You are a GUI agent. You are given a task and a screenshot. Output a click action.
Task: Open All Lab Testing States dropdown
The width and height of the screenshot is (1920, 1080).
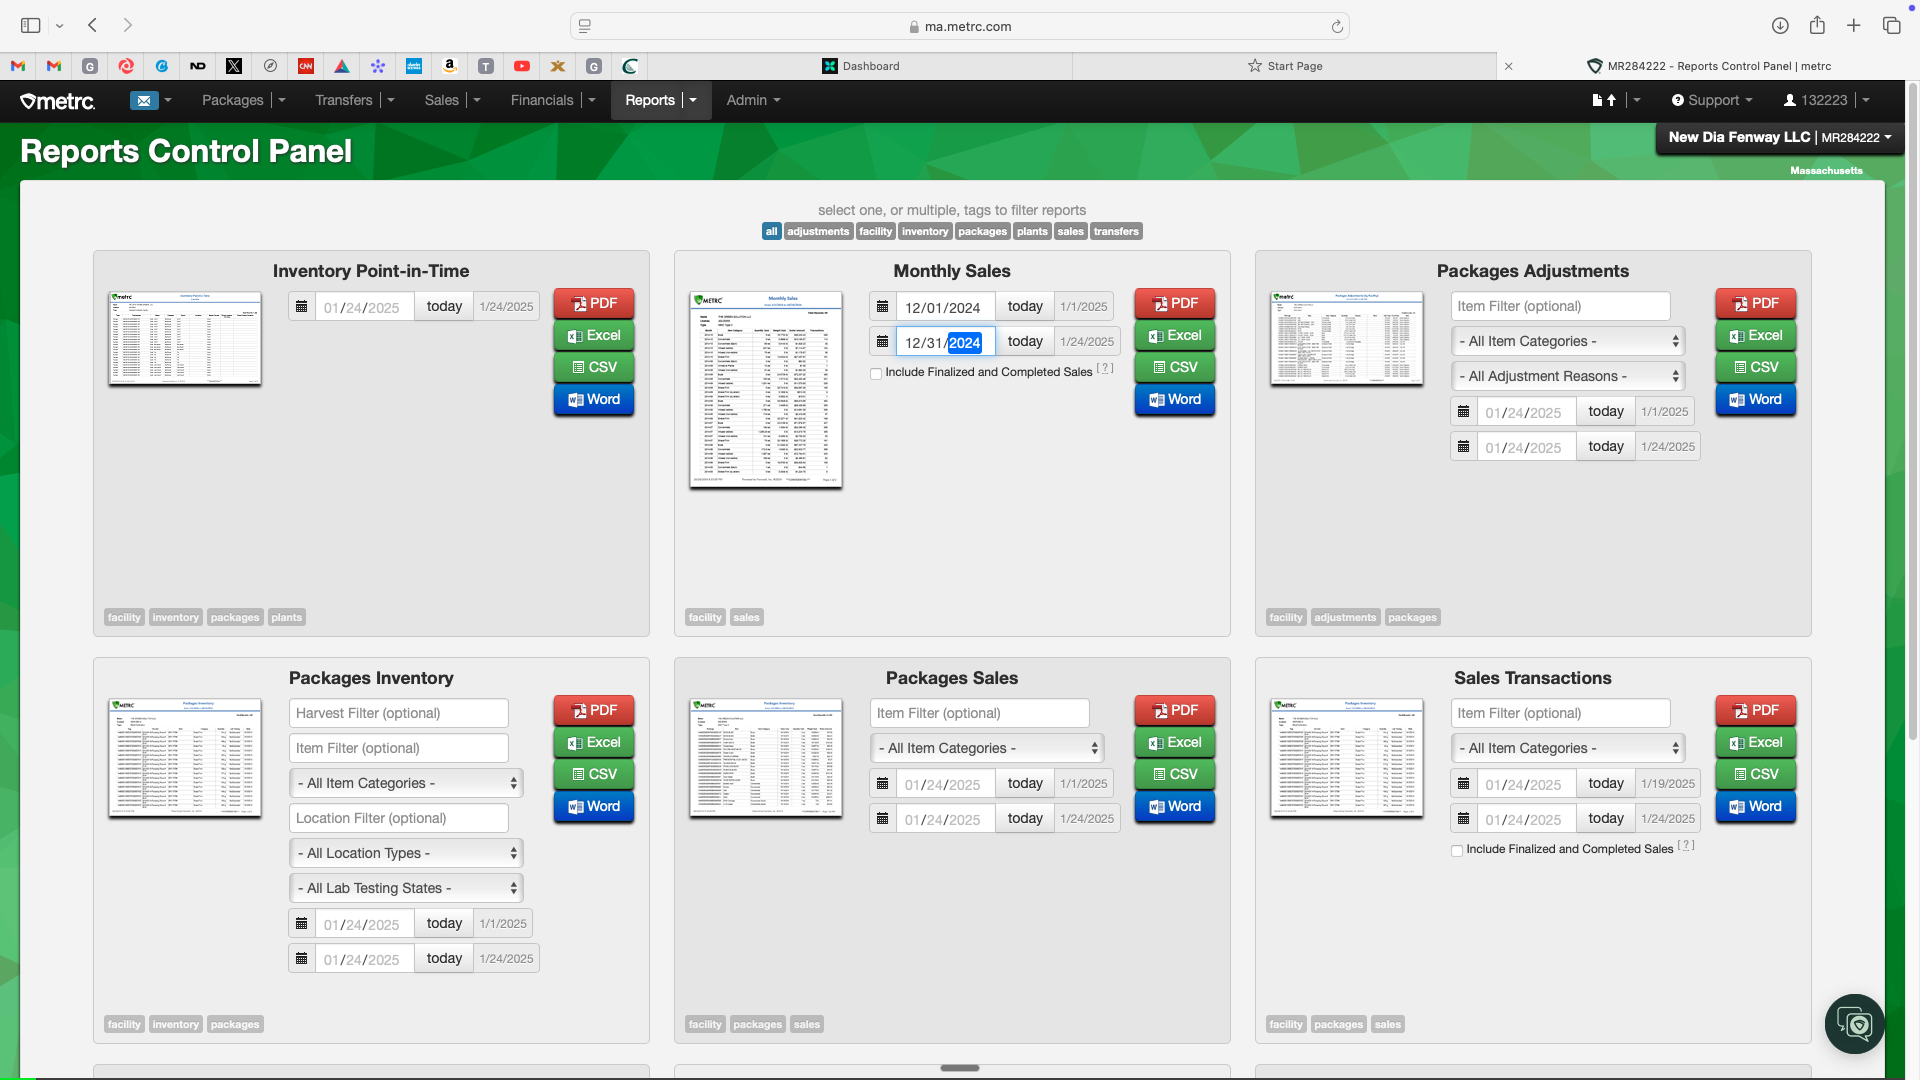click(x=406, y=888)
